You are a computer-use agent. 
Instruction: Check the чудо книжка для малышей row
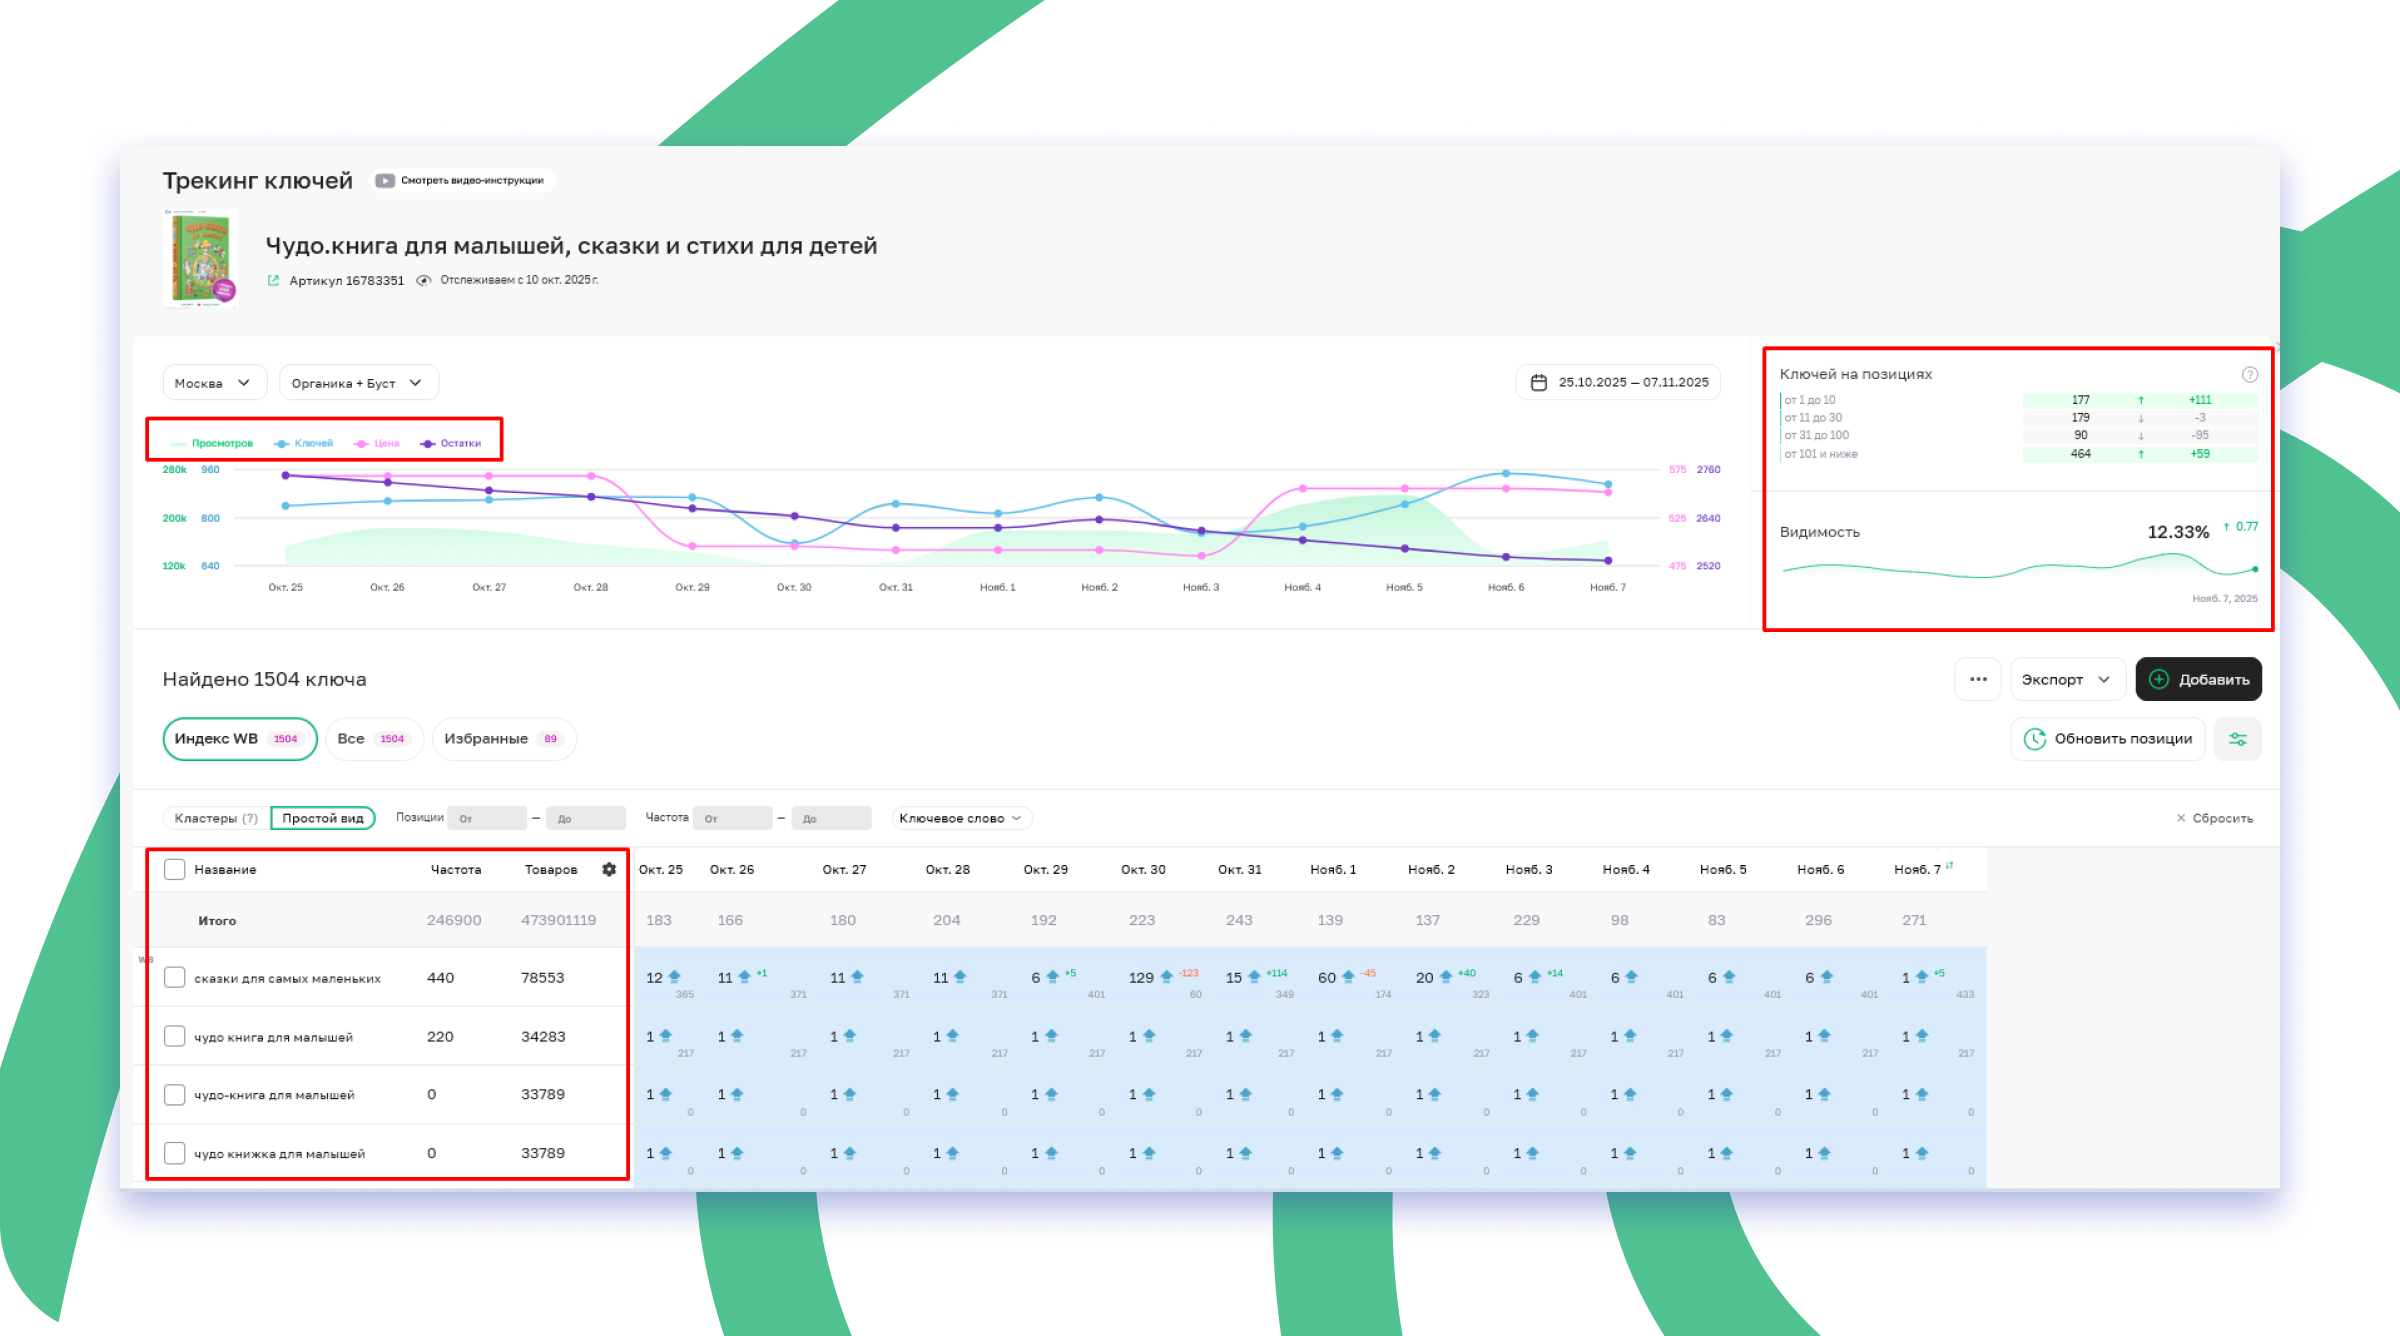coord(175,1153)
